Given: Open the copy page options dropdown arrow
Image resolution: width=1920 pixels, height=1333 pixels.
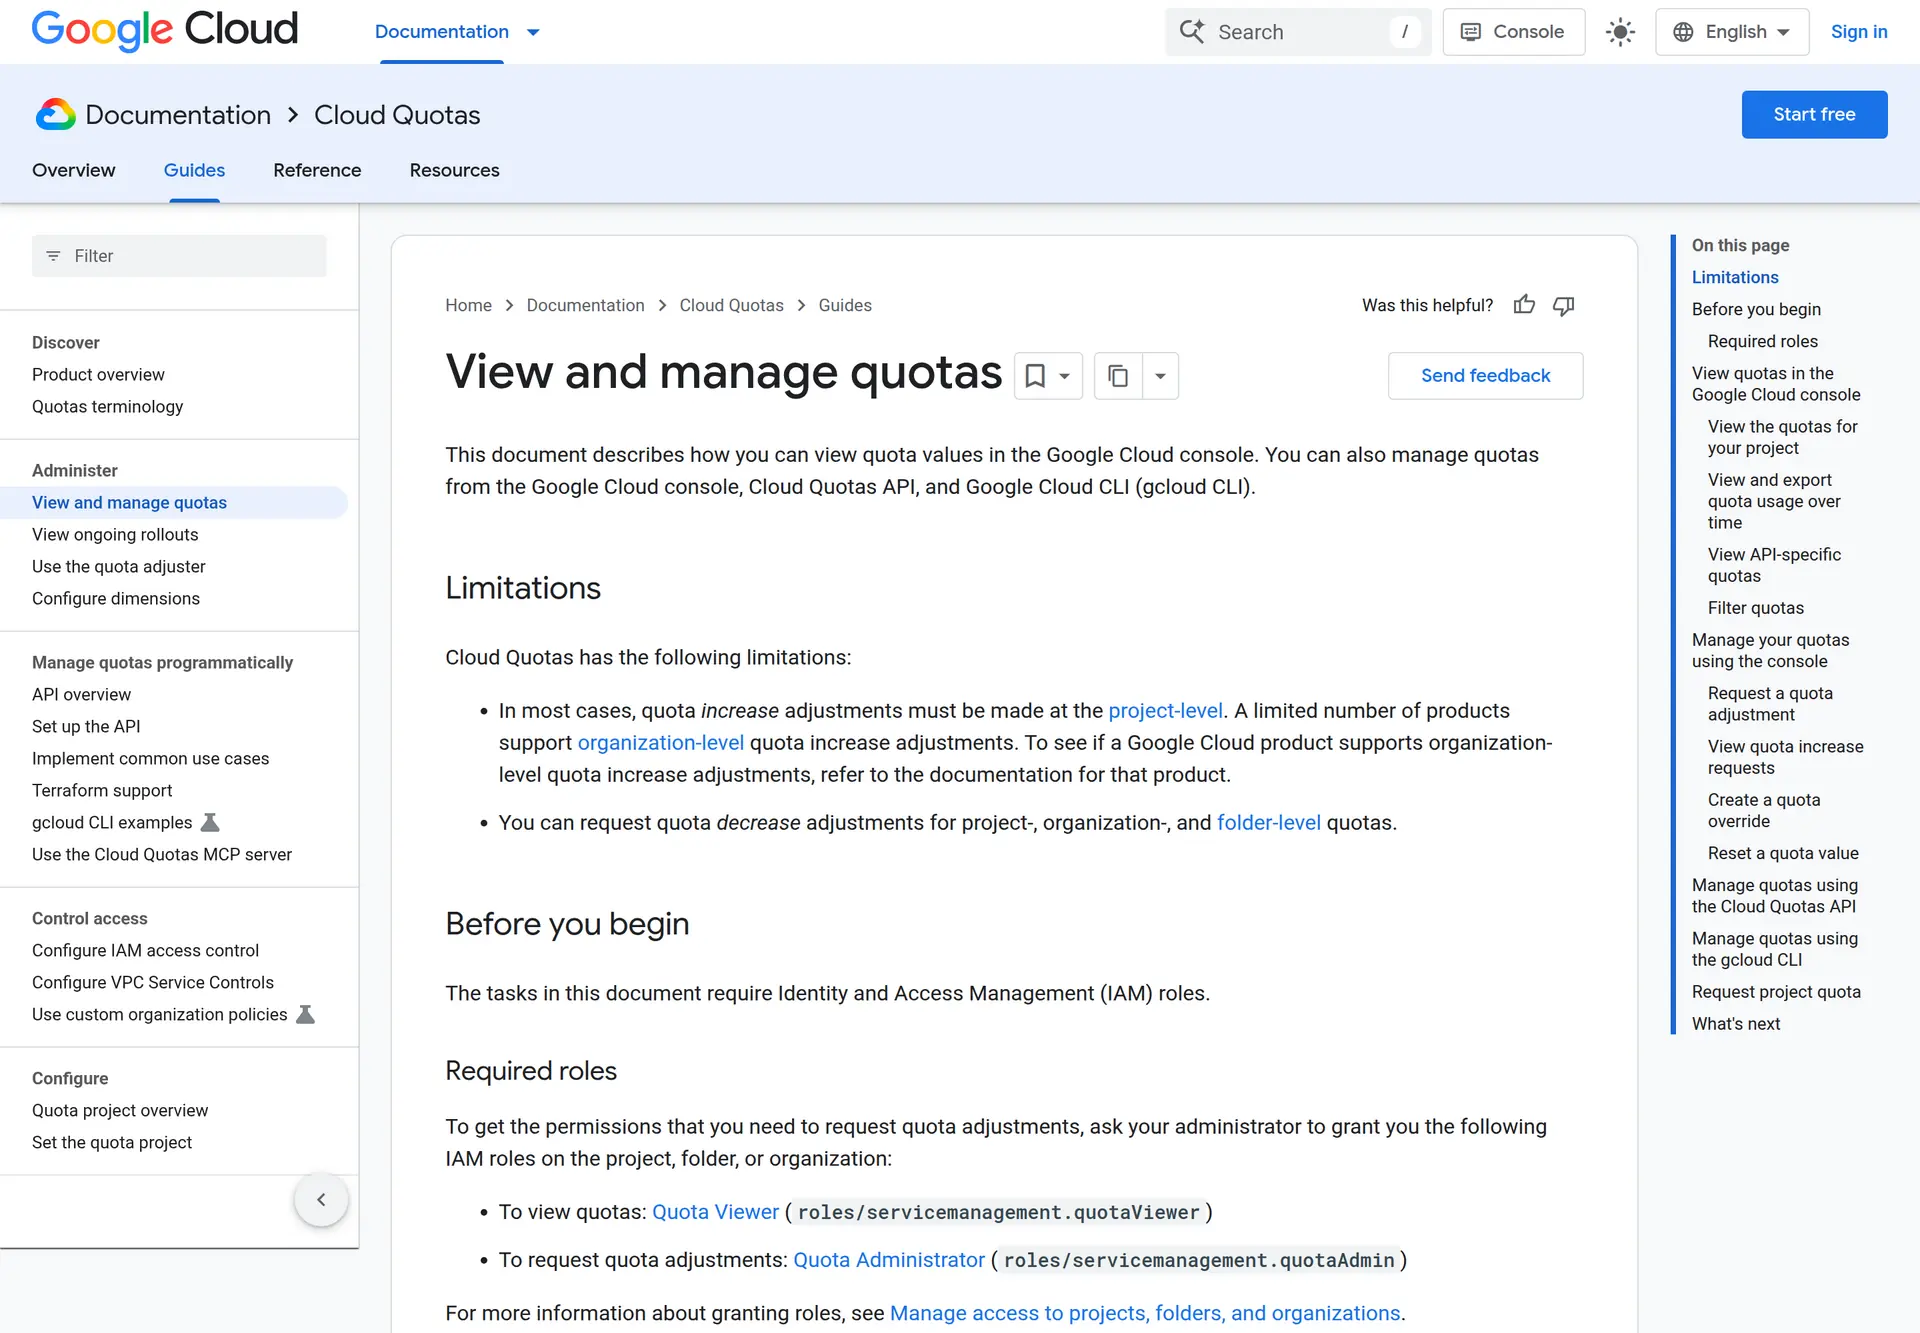Looking at the screenshot, I should click(x=1160, y=376).
